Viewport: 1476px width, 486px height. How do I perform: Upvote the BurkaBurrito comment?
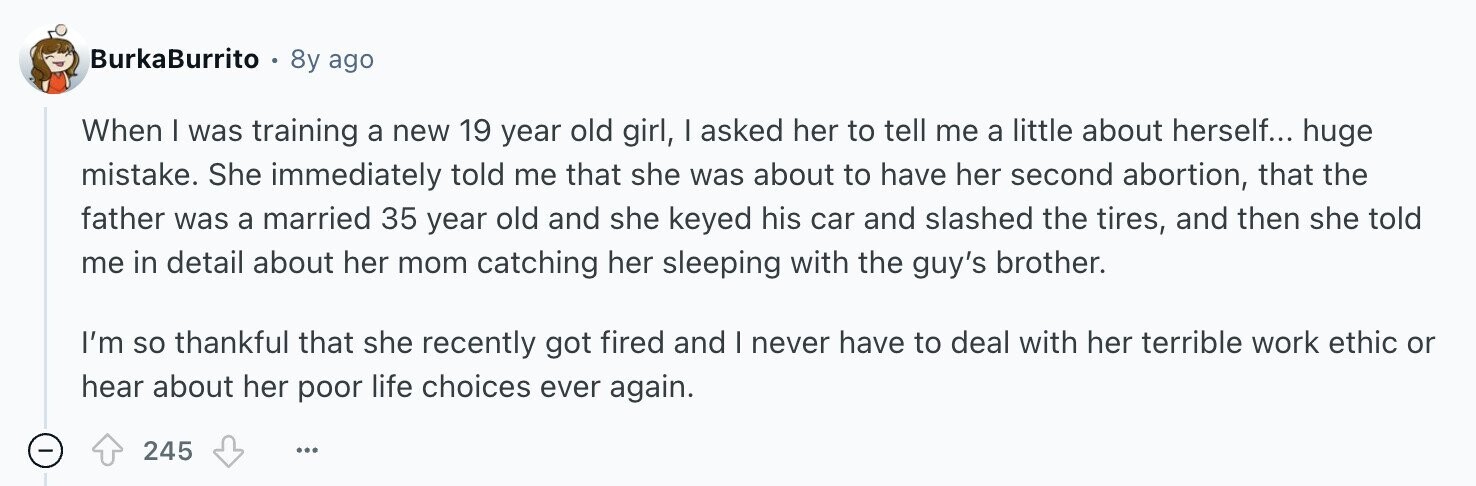click(x=106, y=452)
